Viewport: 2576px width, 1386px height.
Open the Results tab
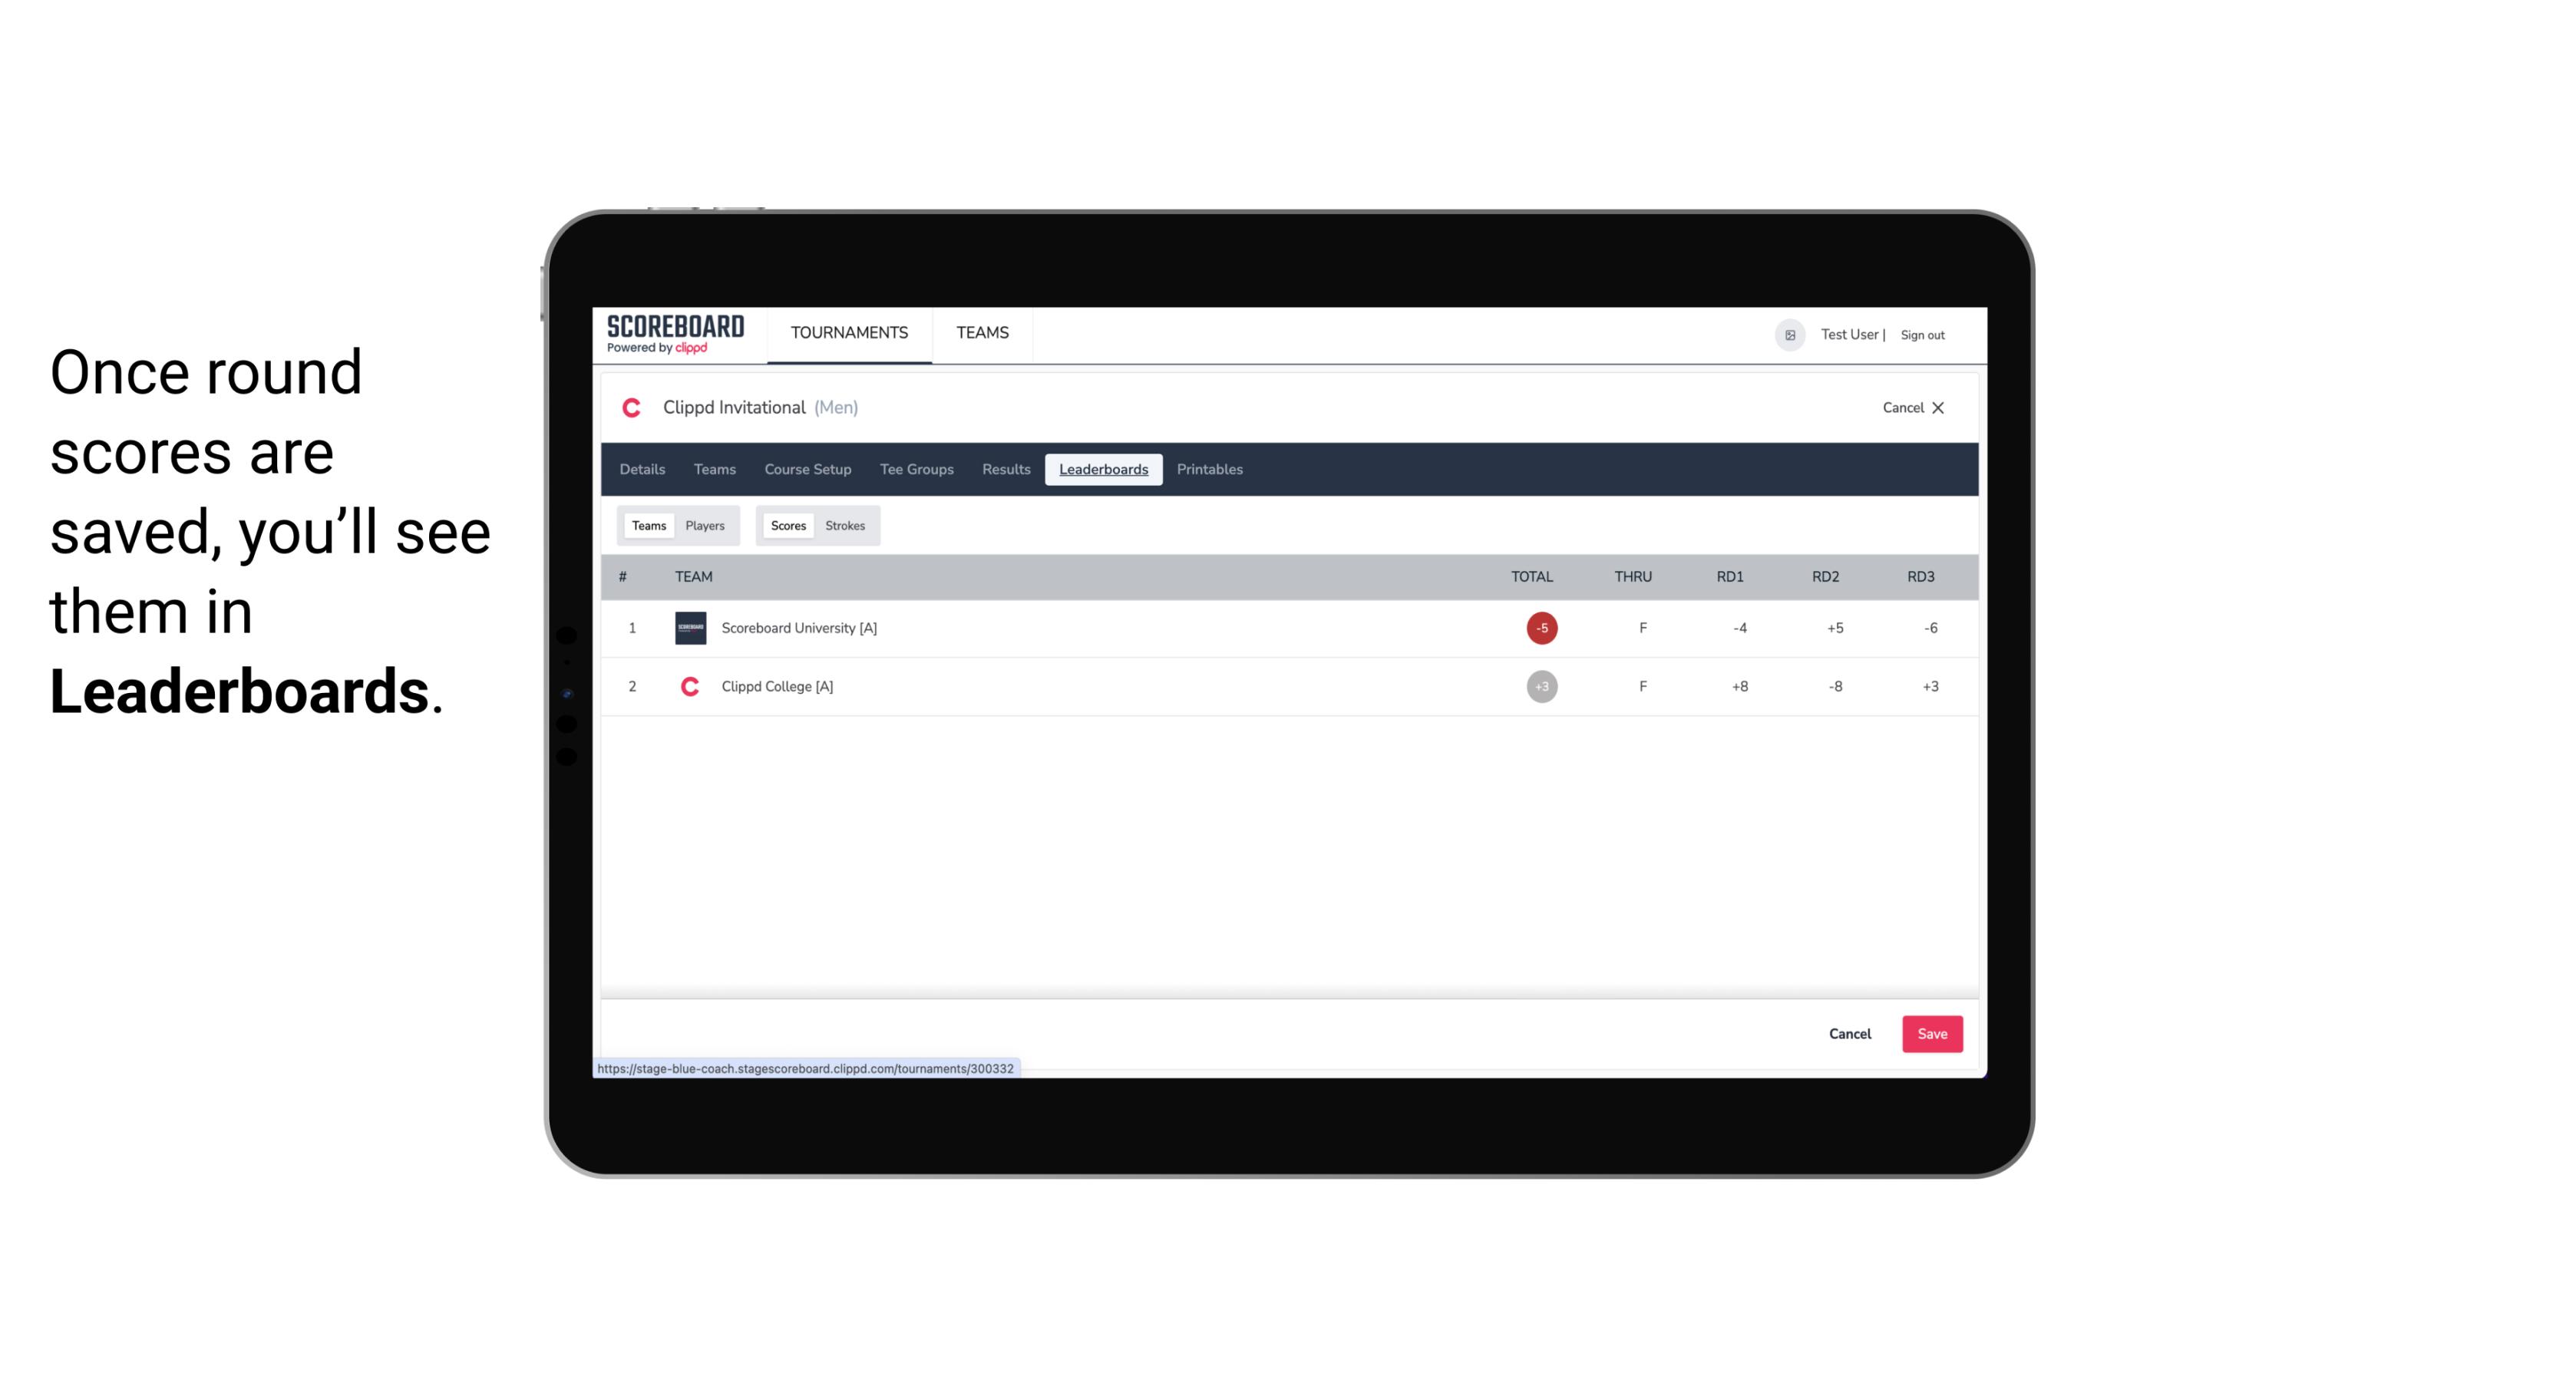[x=1004, y=470]
